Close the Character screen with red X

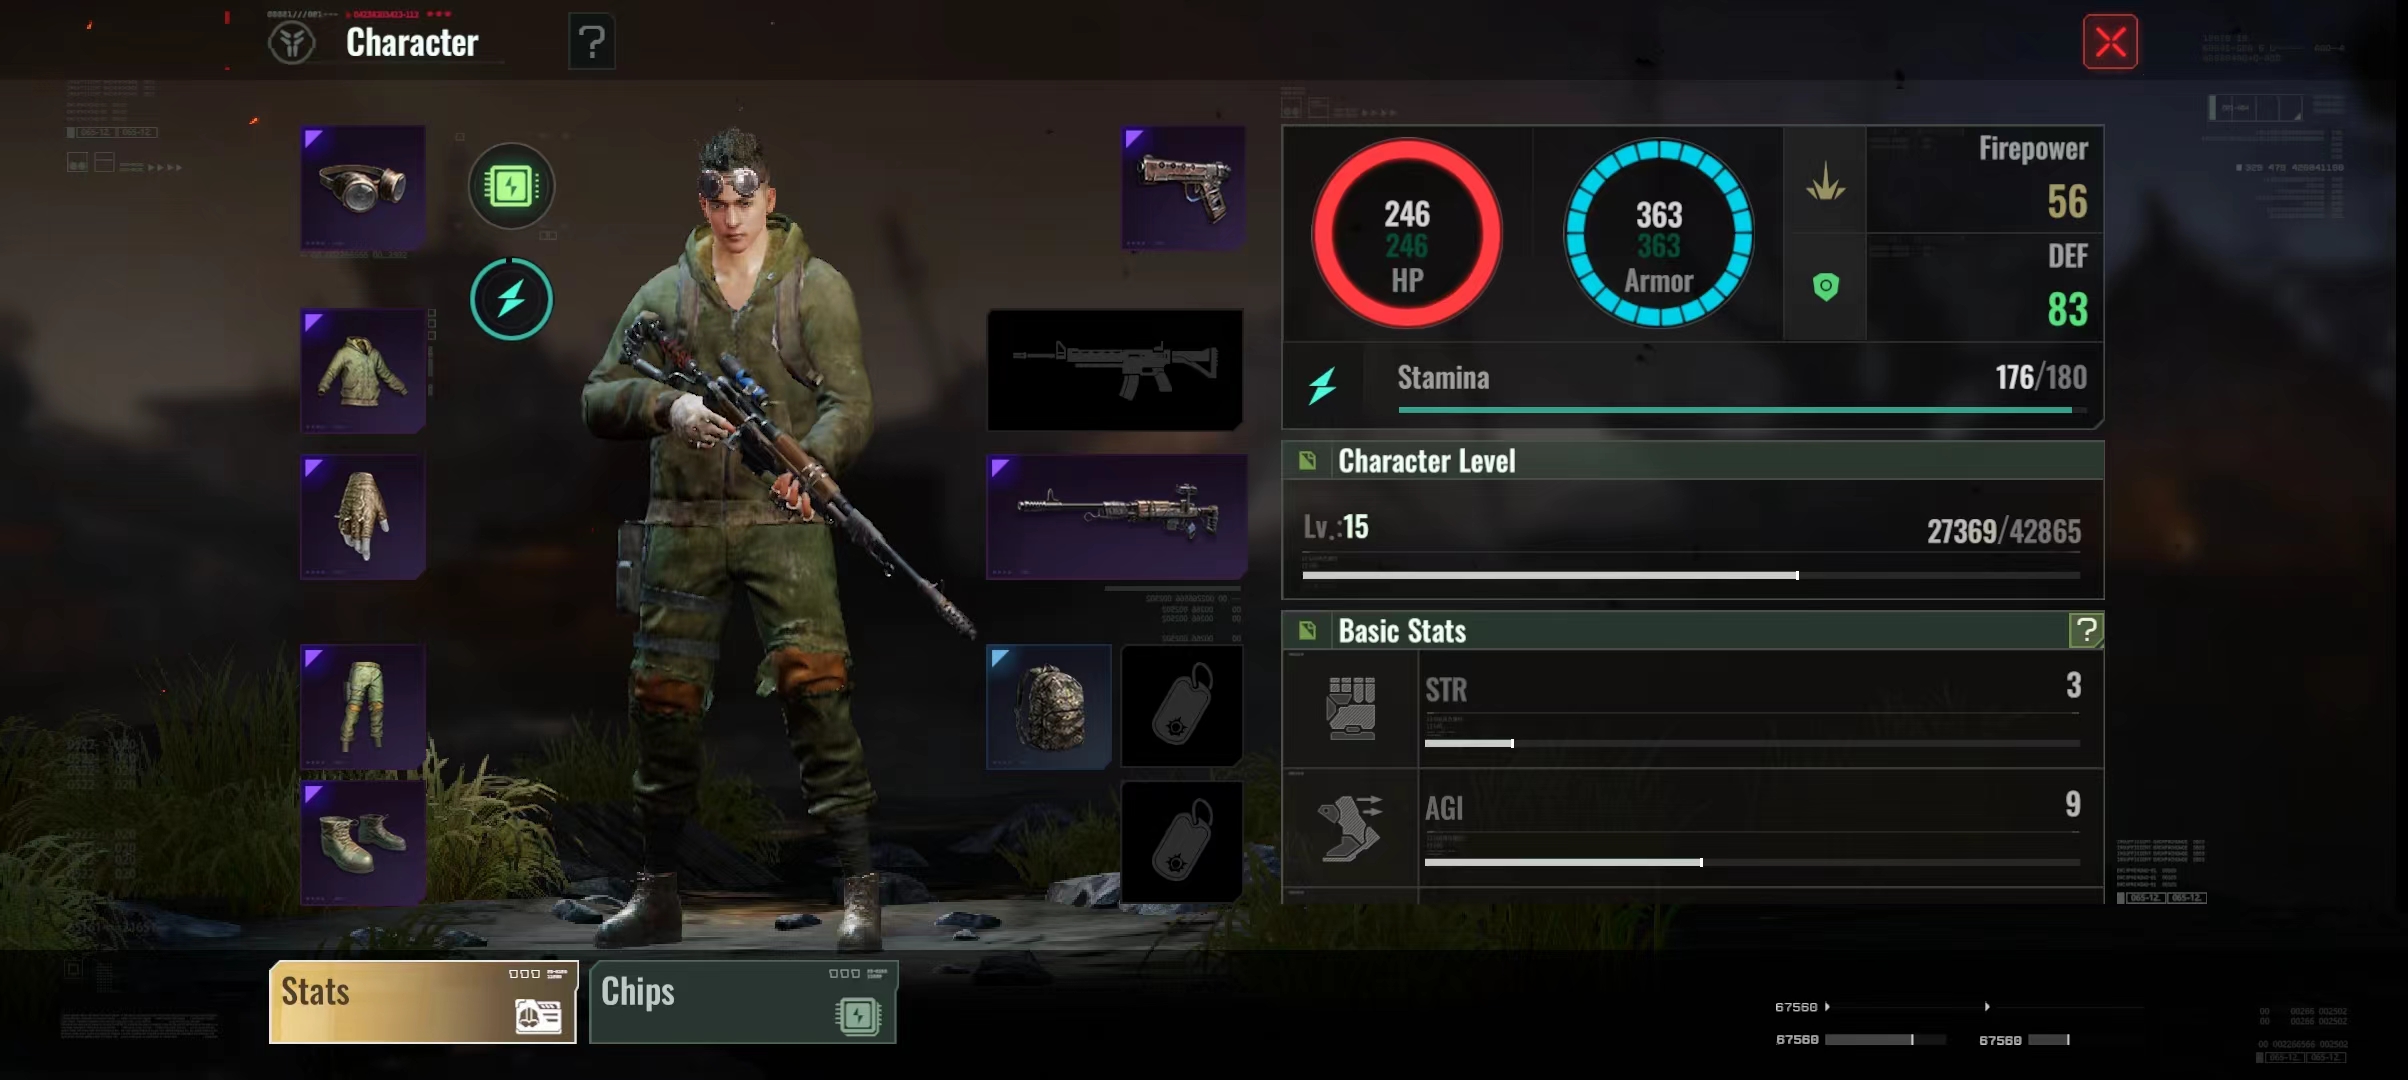(2110, 42)
